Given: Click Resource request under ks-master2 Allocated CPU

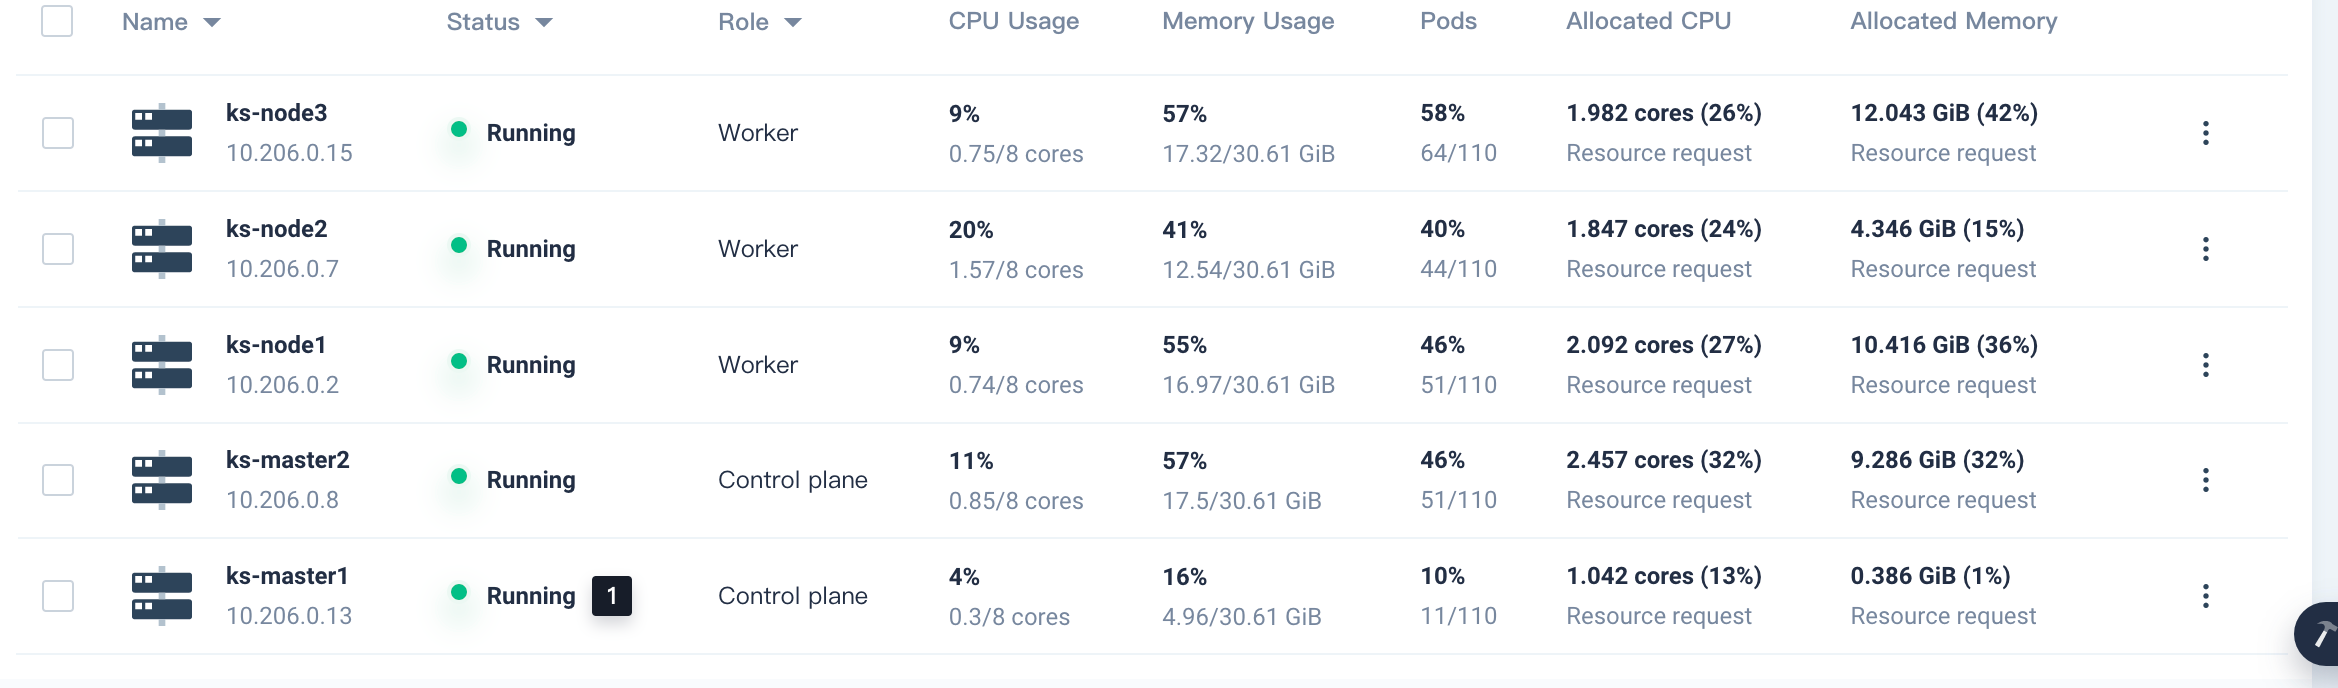Looking at the screenshot, I should [x=1660, y=499].
